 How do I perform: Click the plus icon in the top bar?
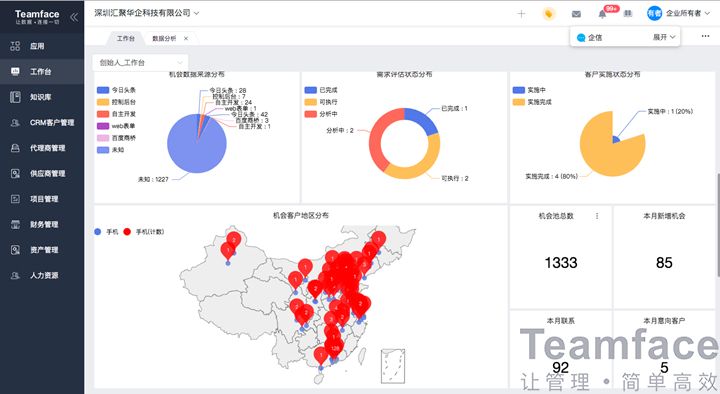(x=521, y=14)
